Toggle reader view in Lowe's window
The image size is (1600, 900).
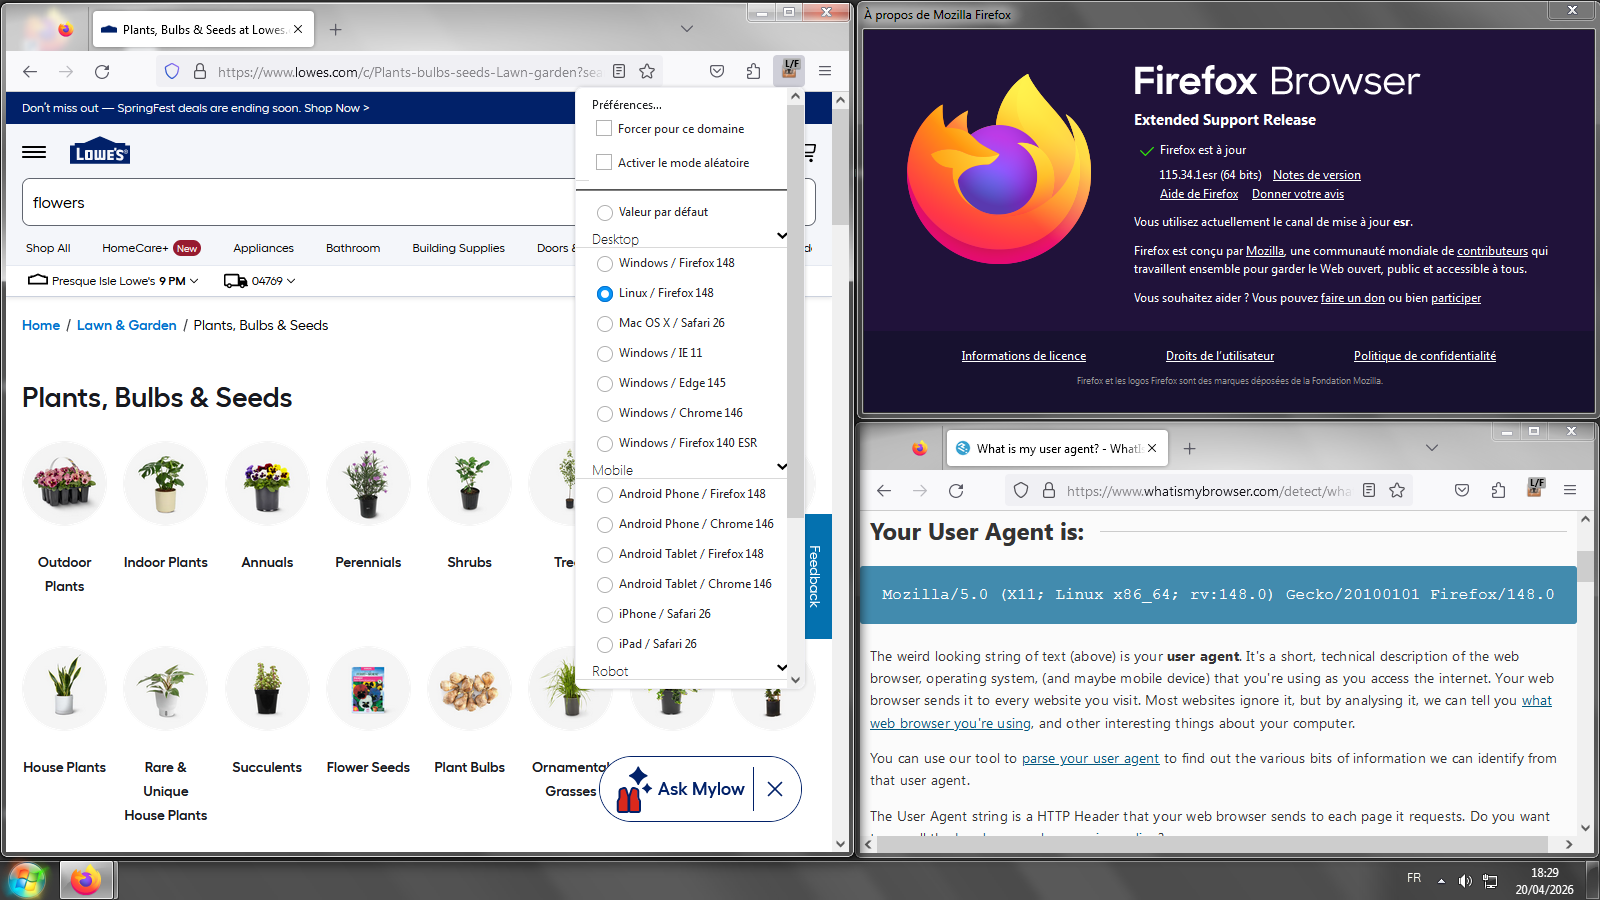point(619,72)
